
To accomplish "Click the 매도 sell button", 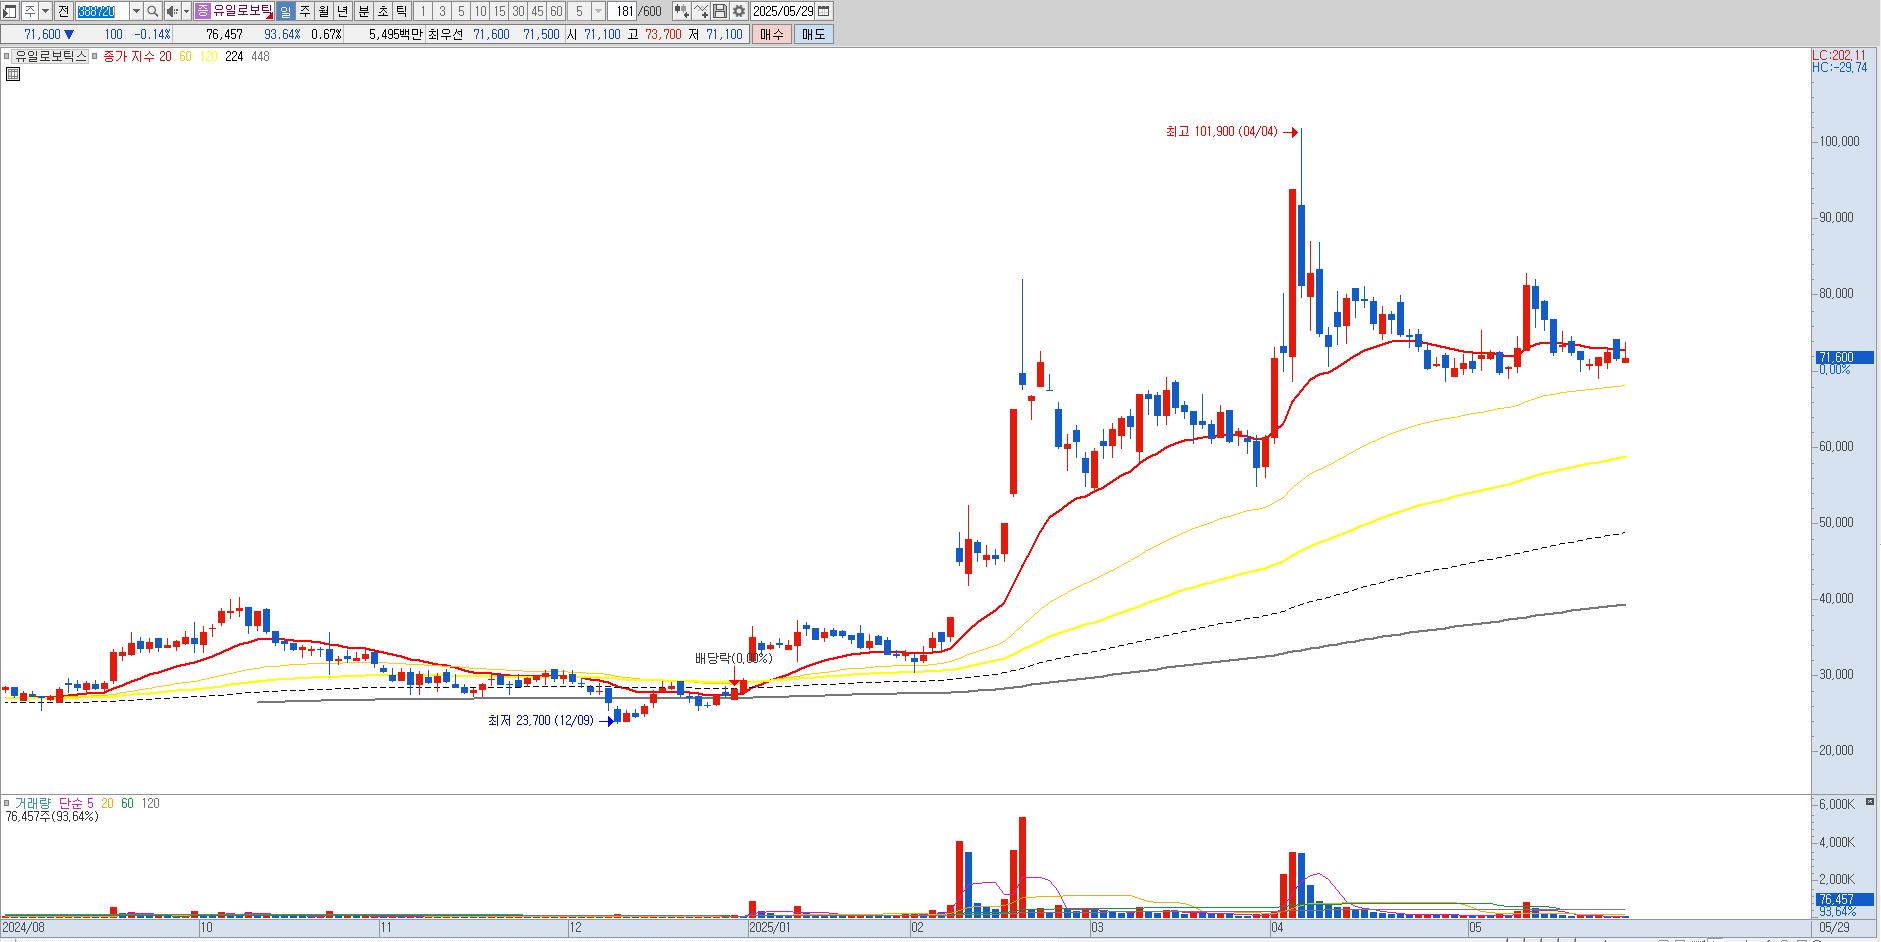I will 813,34.
